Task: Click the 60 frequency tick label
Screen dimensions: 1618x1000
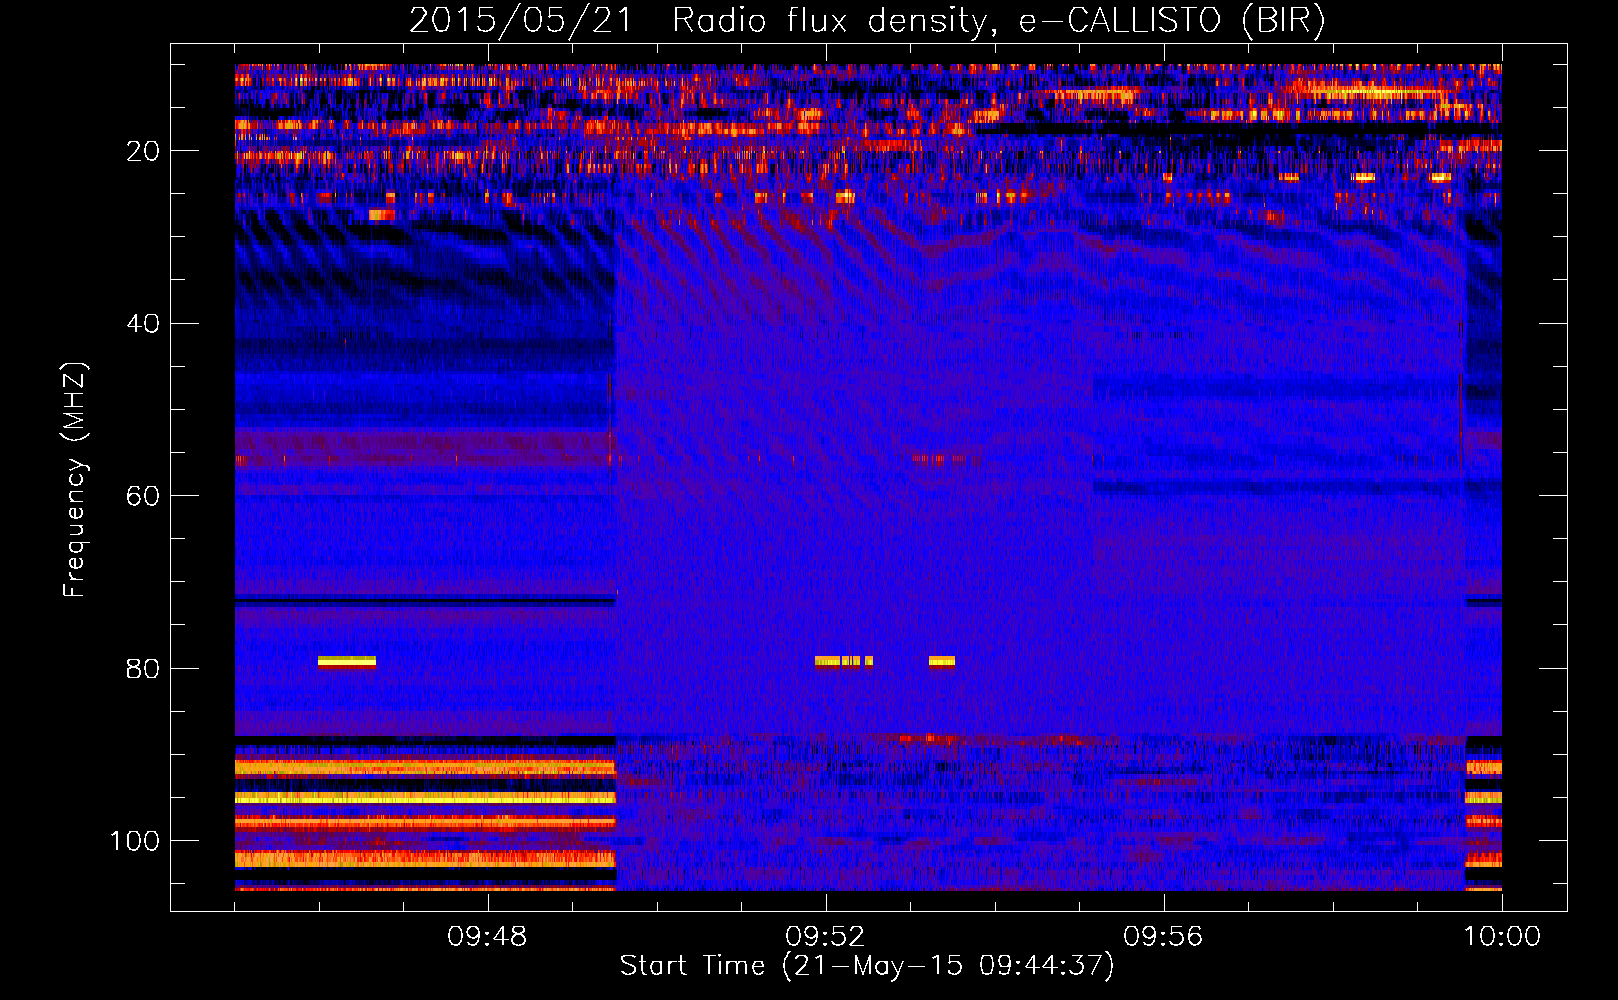Action: click(143, 496)
